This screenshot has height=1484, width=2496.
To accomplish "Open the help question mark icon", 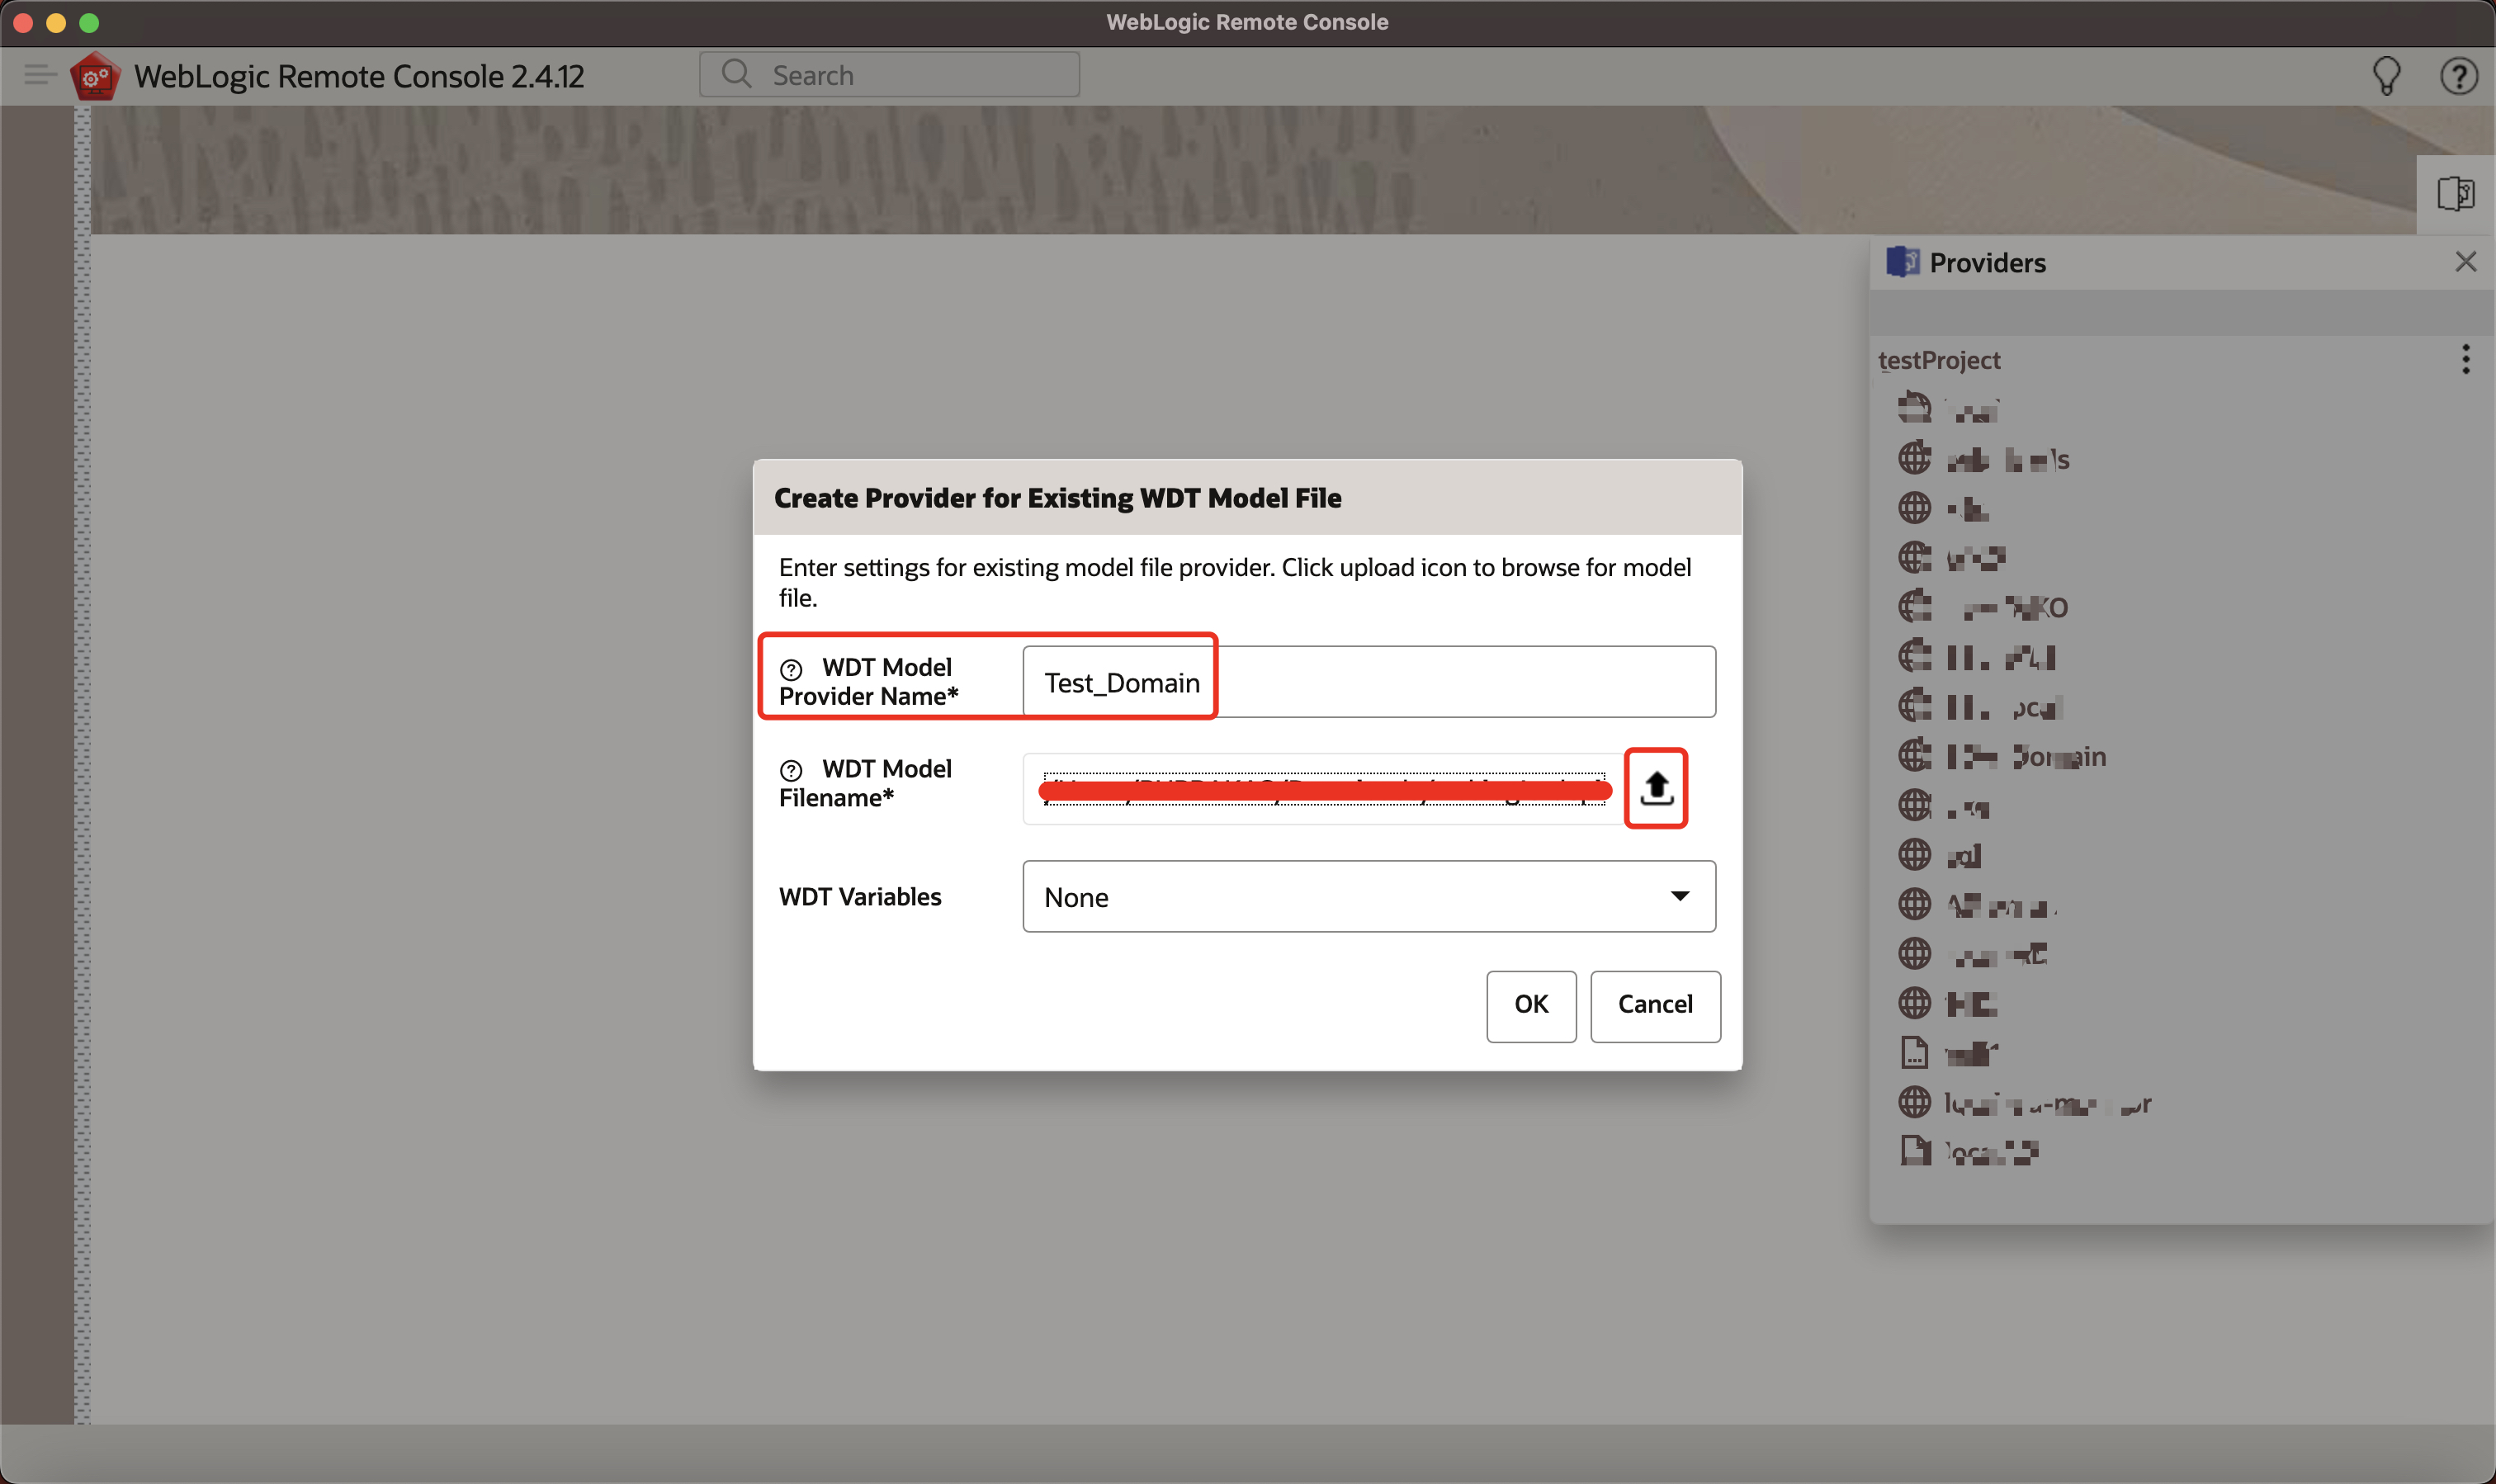I will click(x=2458, y=76).
